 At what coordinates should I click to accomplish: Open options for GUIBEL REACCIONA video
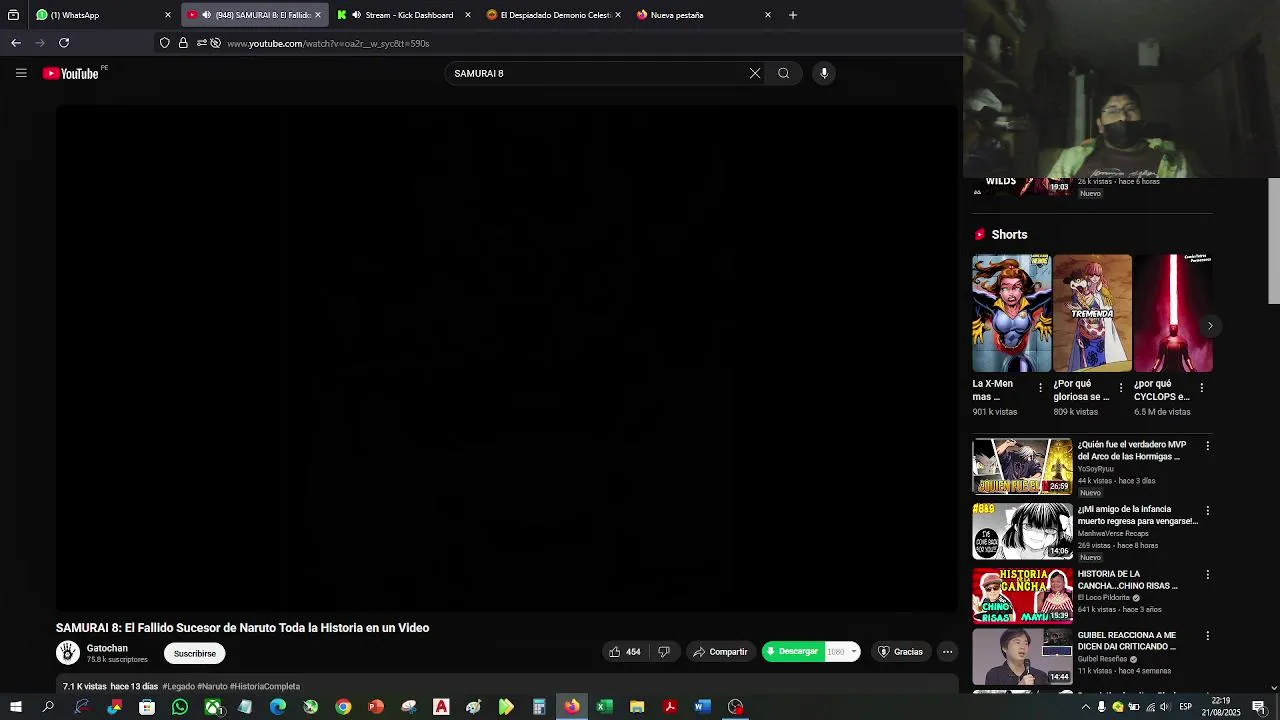(x=1207, y=636)
